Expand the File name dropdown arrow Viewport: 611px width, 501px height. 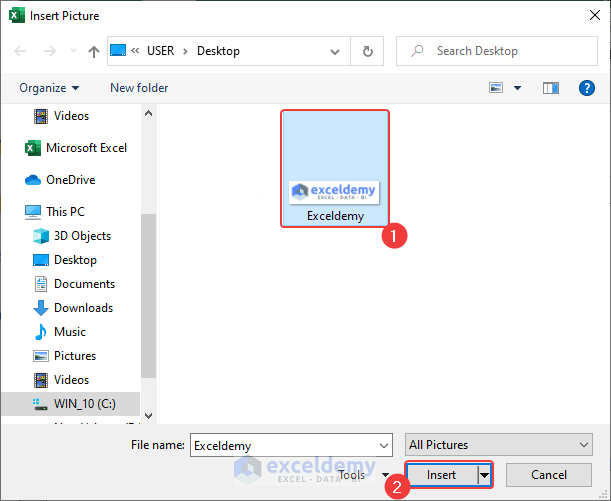pyautogui.click(x=384, y=446)
